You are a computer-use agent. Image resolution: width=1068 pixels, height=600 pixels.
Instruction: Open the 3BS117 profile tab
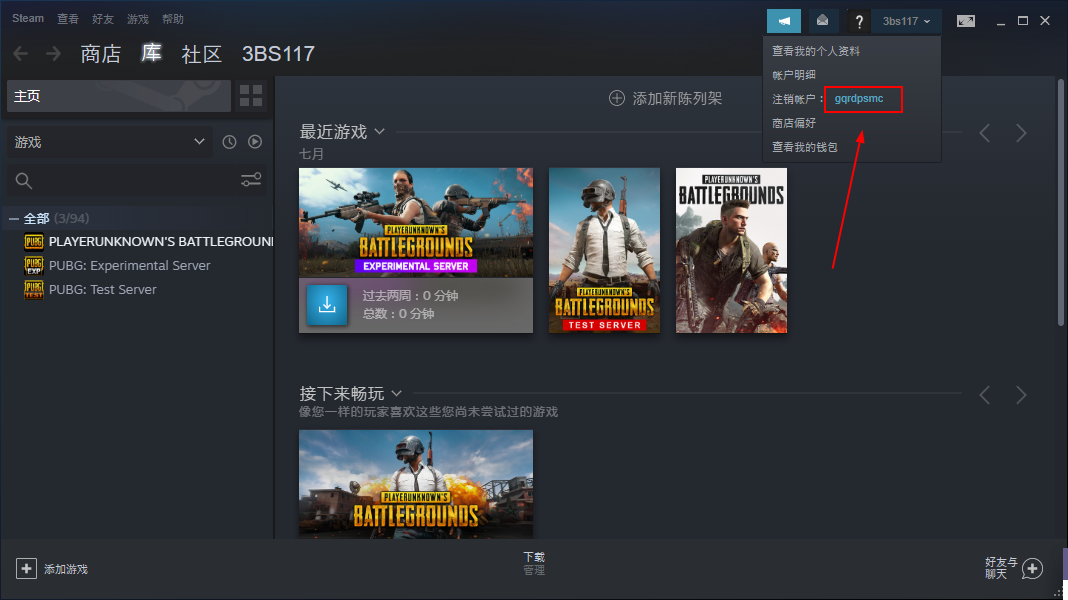[278, 54]
